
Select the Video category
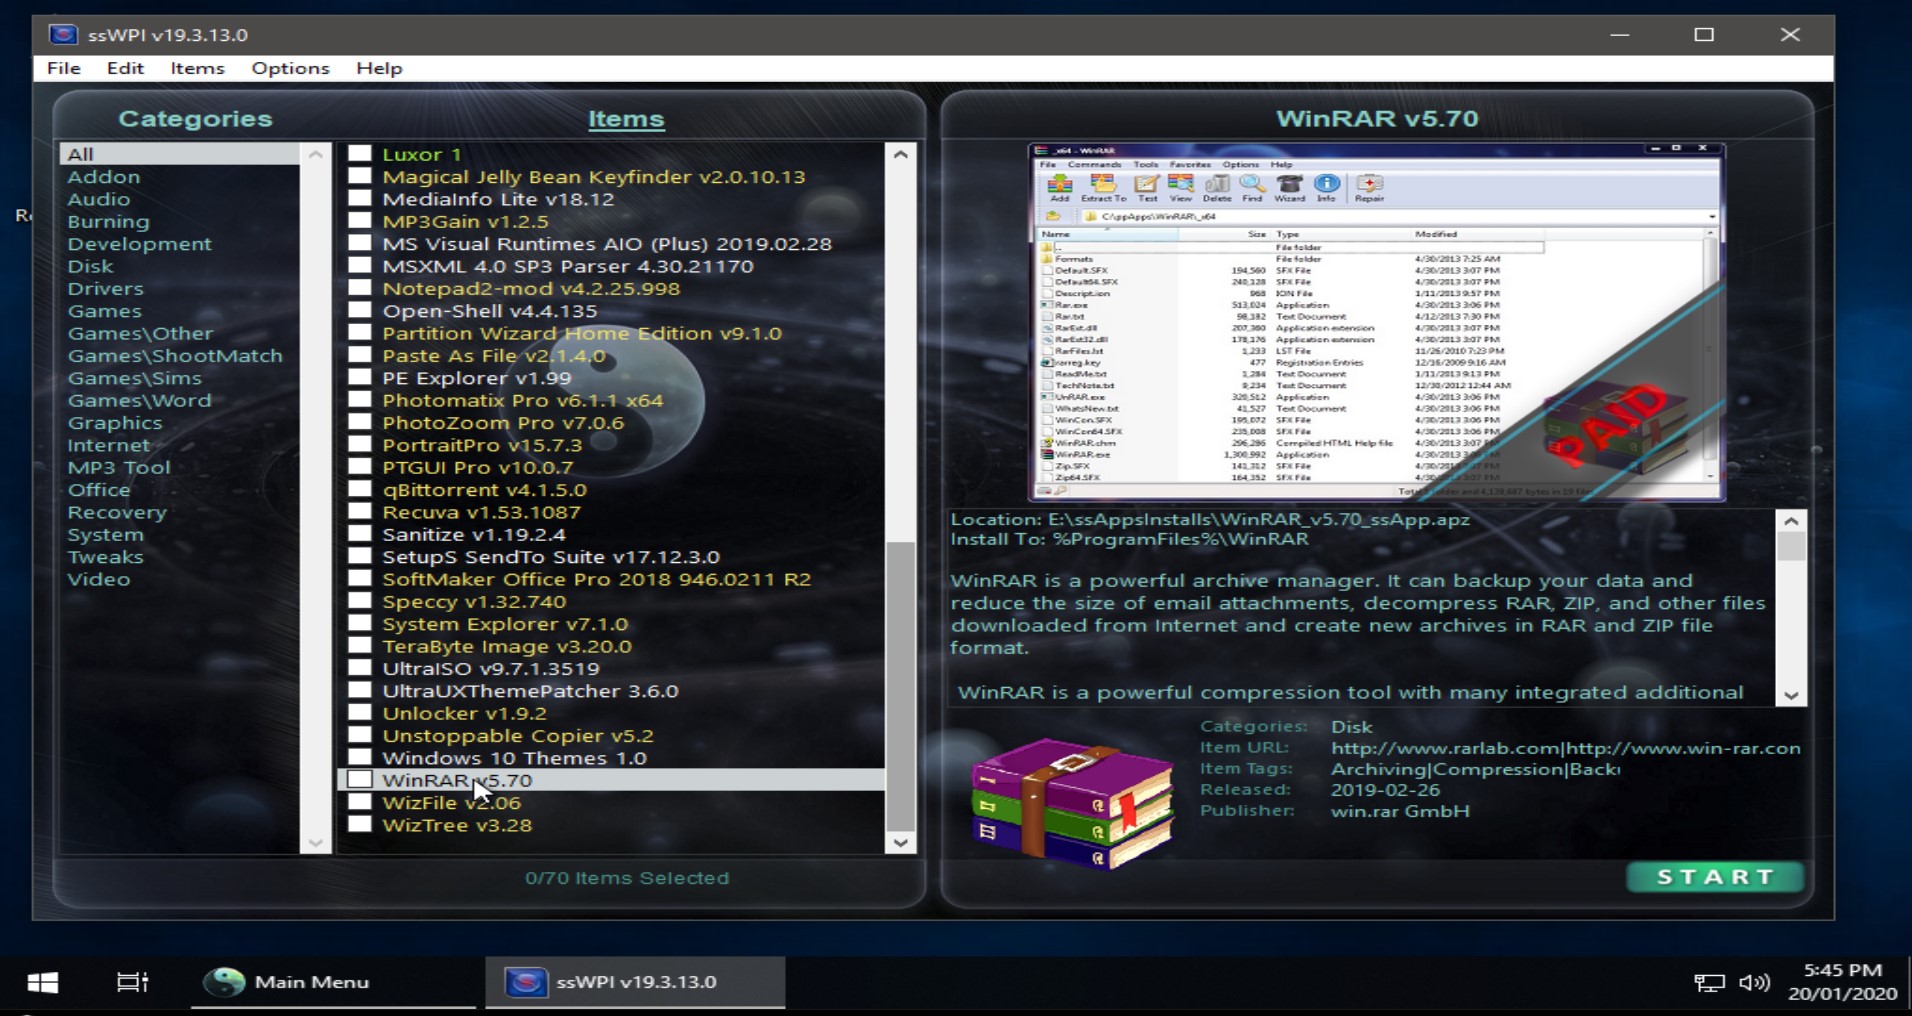[x=98, y=579]
